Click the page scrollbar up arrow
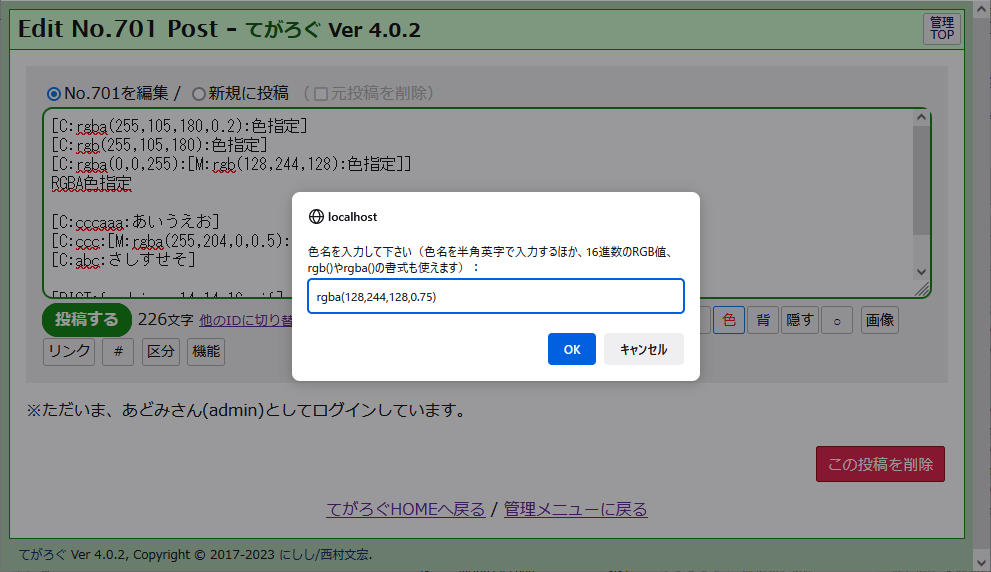 [982, 9]
